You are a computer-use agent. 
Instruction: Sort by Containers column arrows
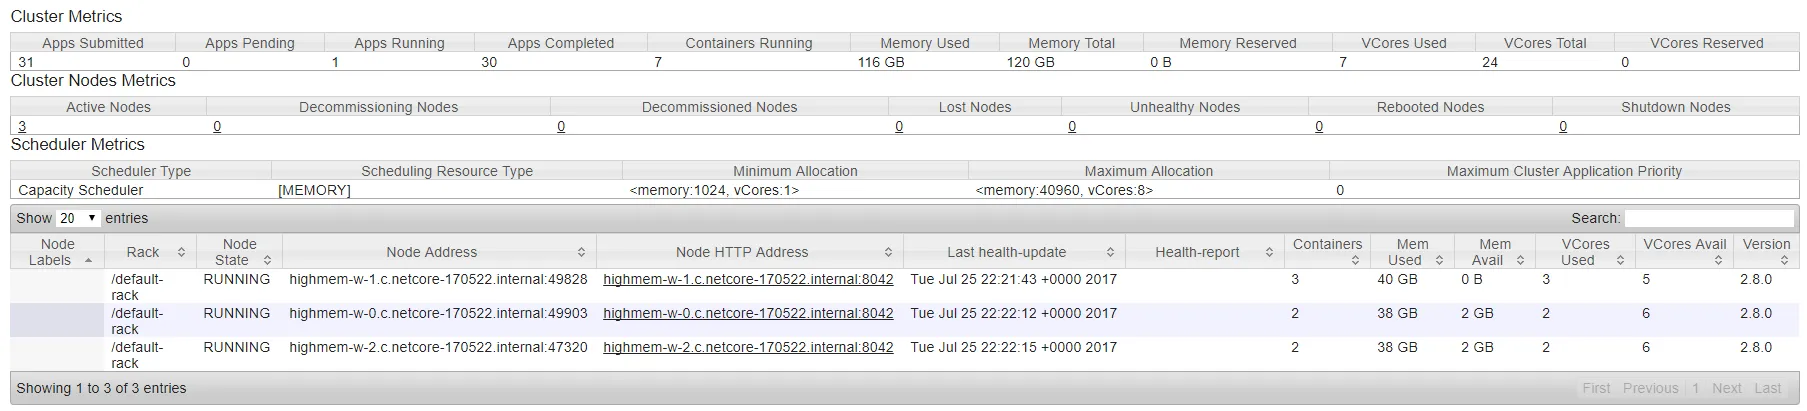(x=1355, y=261)
